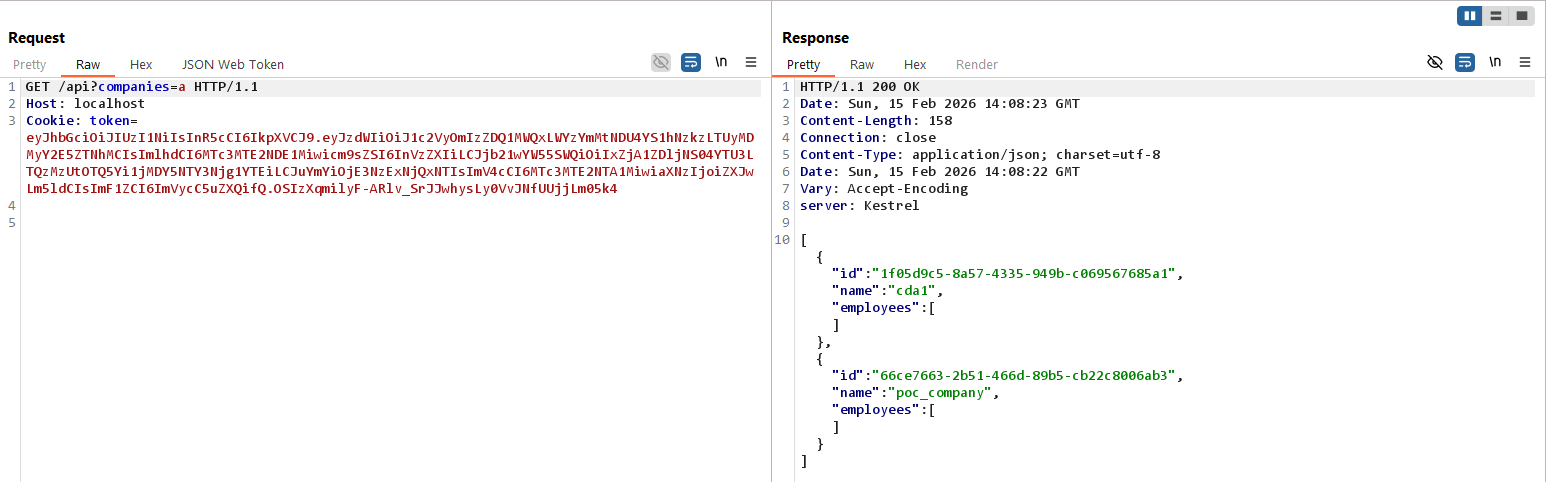Show non-printable \n characters in Response
Image resolution: width=1546 pixels, height=482 pixels.
click(1495, 62)
